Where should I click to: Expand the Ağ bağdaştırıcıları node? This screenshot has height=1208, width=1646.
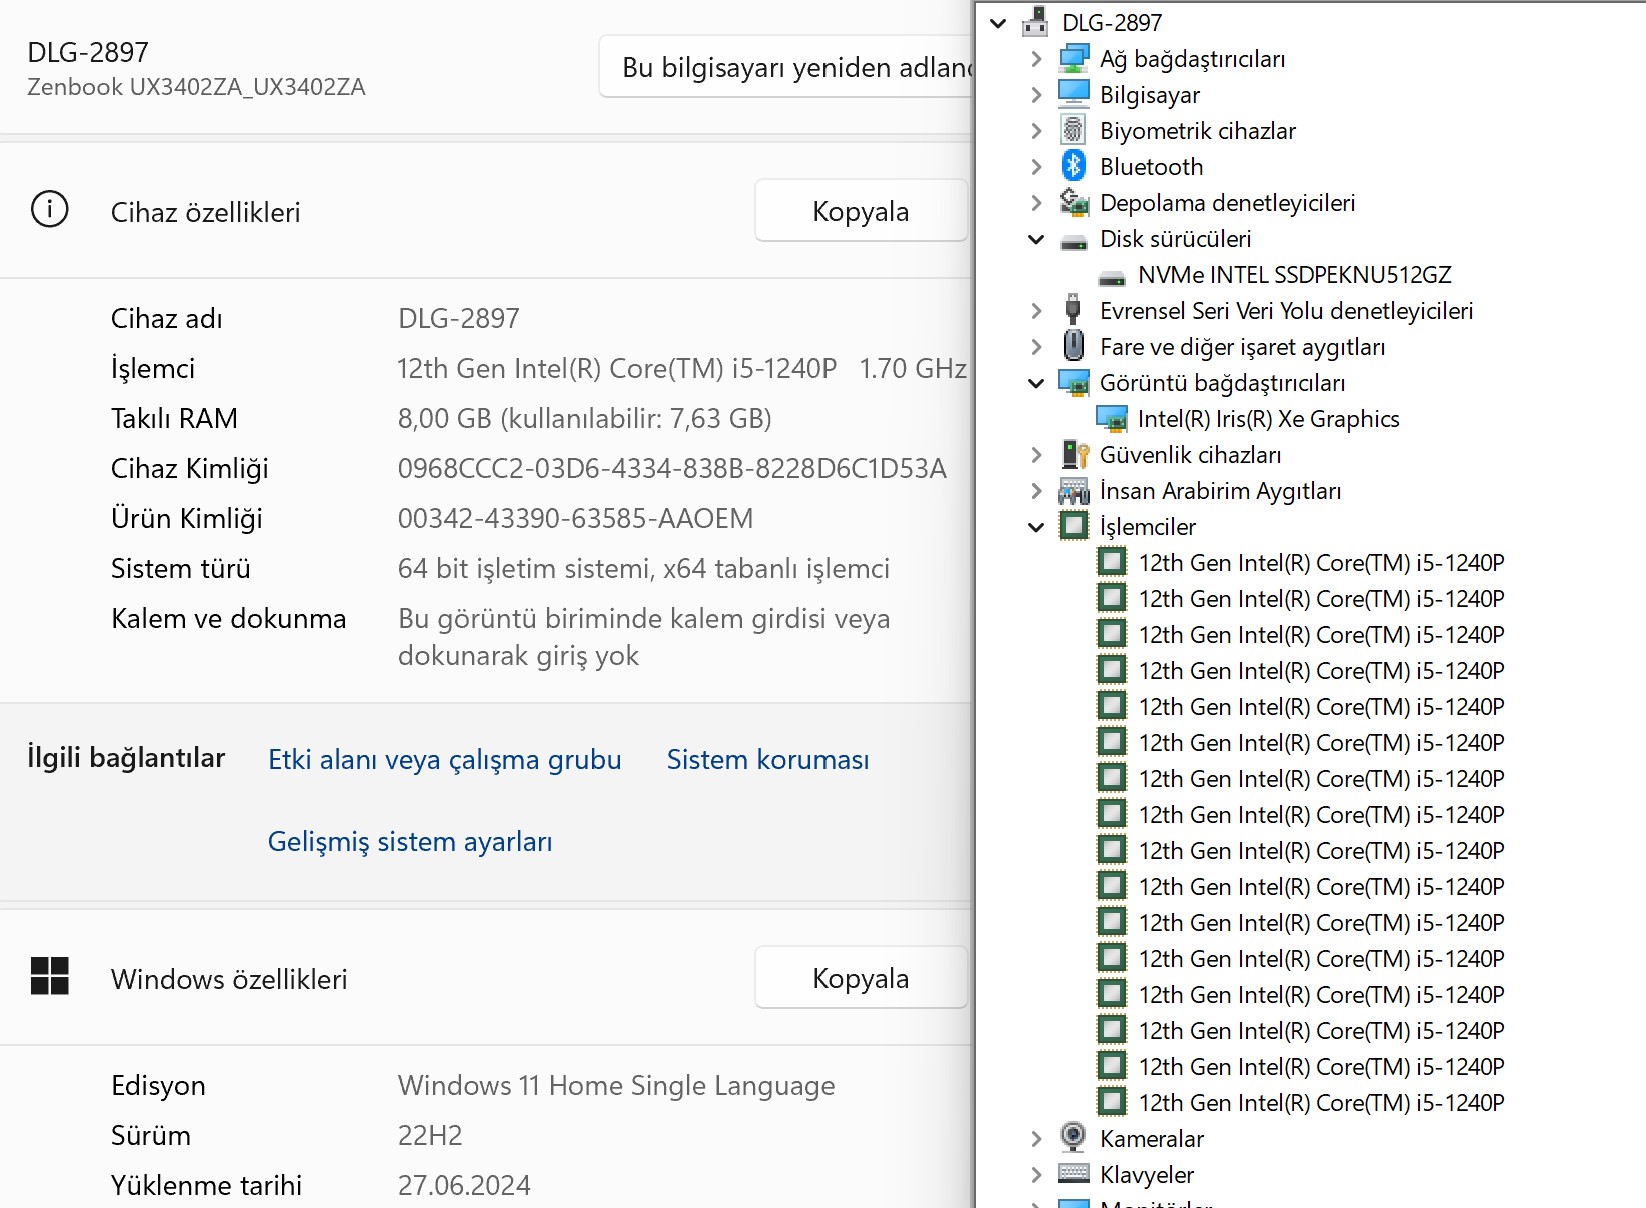1036,59
